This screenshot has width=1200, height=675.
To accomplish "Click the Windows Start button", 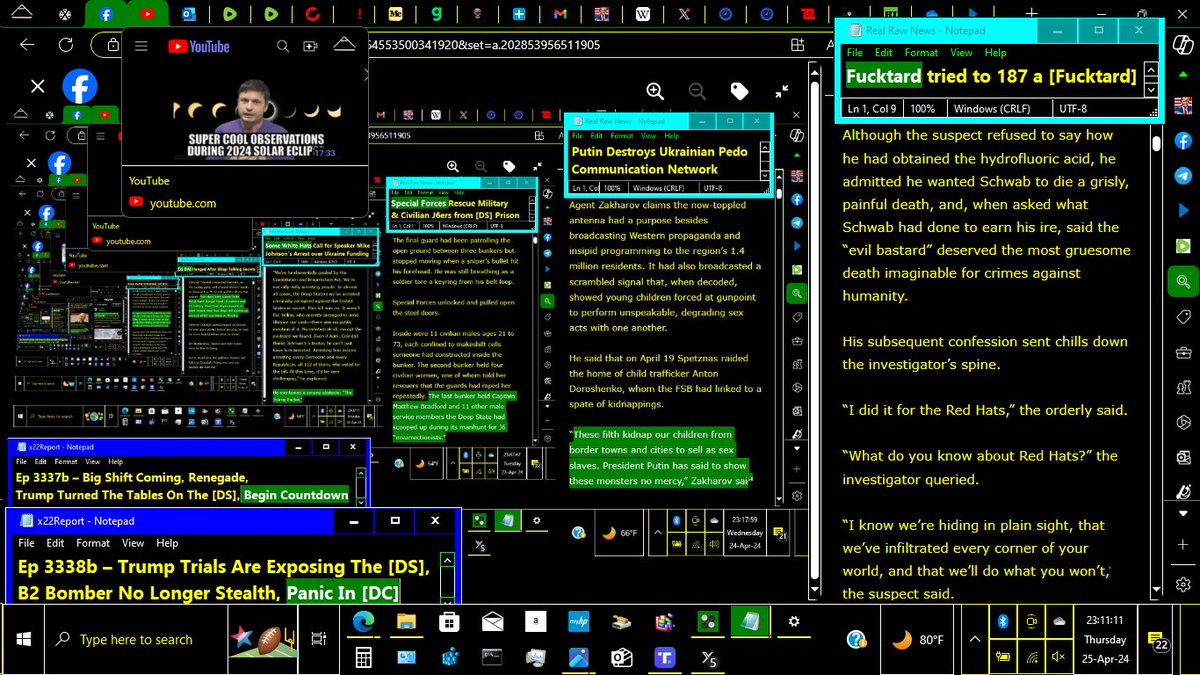I will [23, 639].
